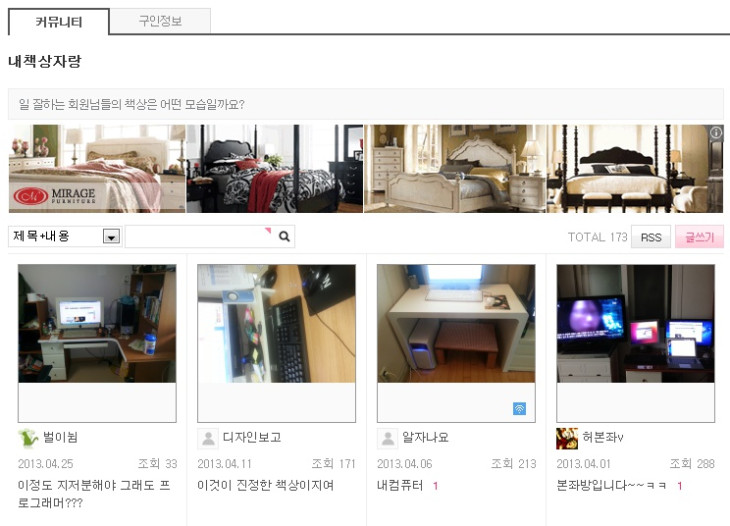The image size is (730, 526).
Task: Click the pink 글쓰기 write button
Action: tap(699, 237)
